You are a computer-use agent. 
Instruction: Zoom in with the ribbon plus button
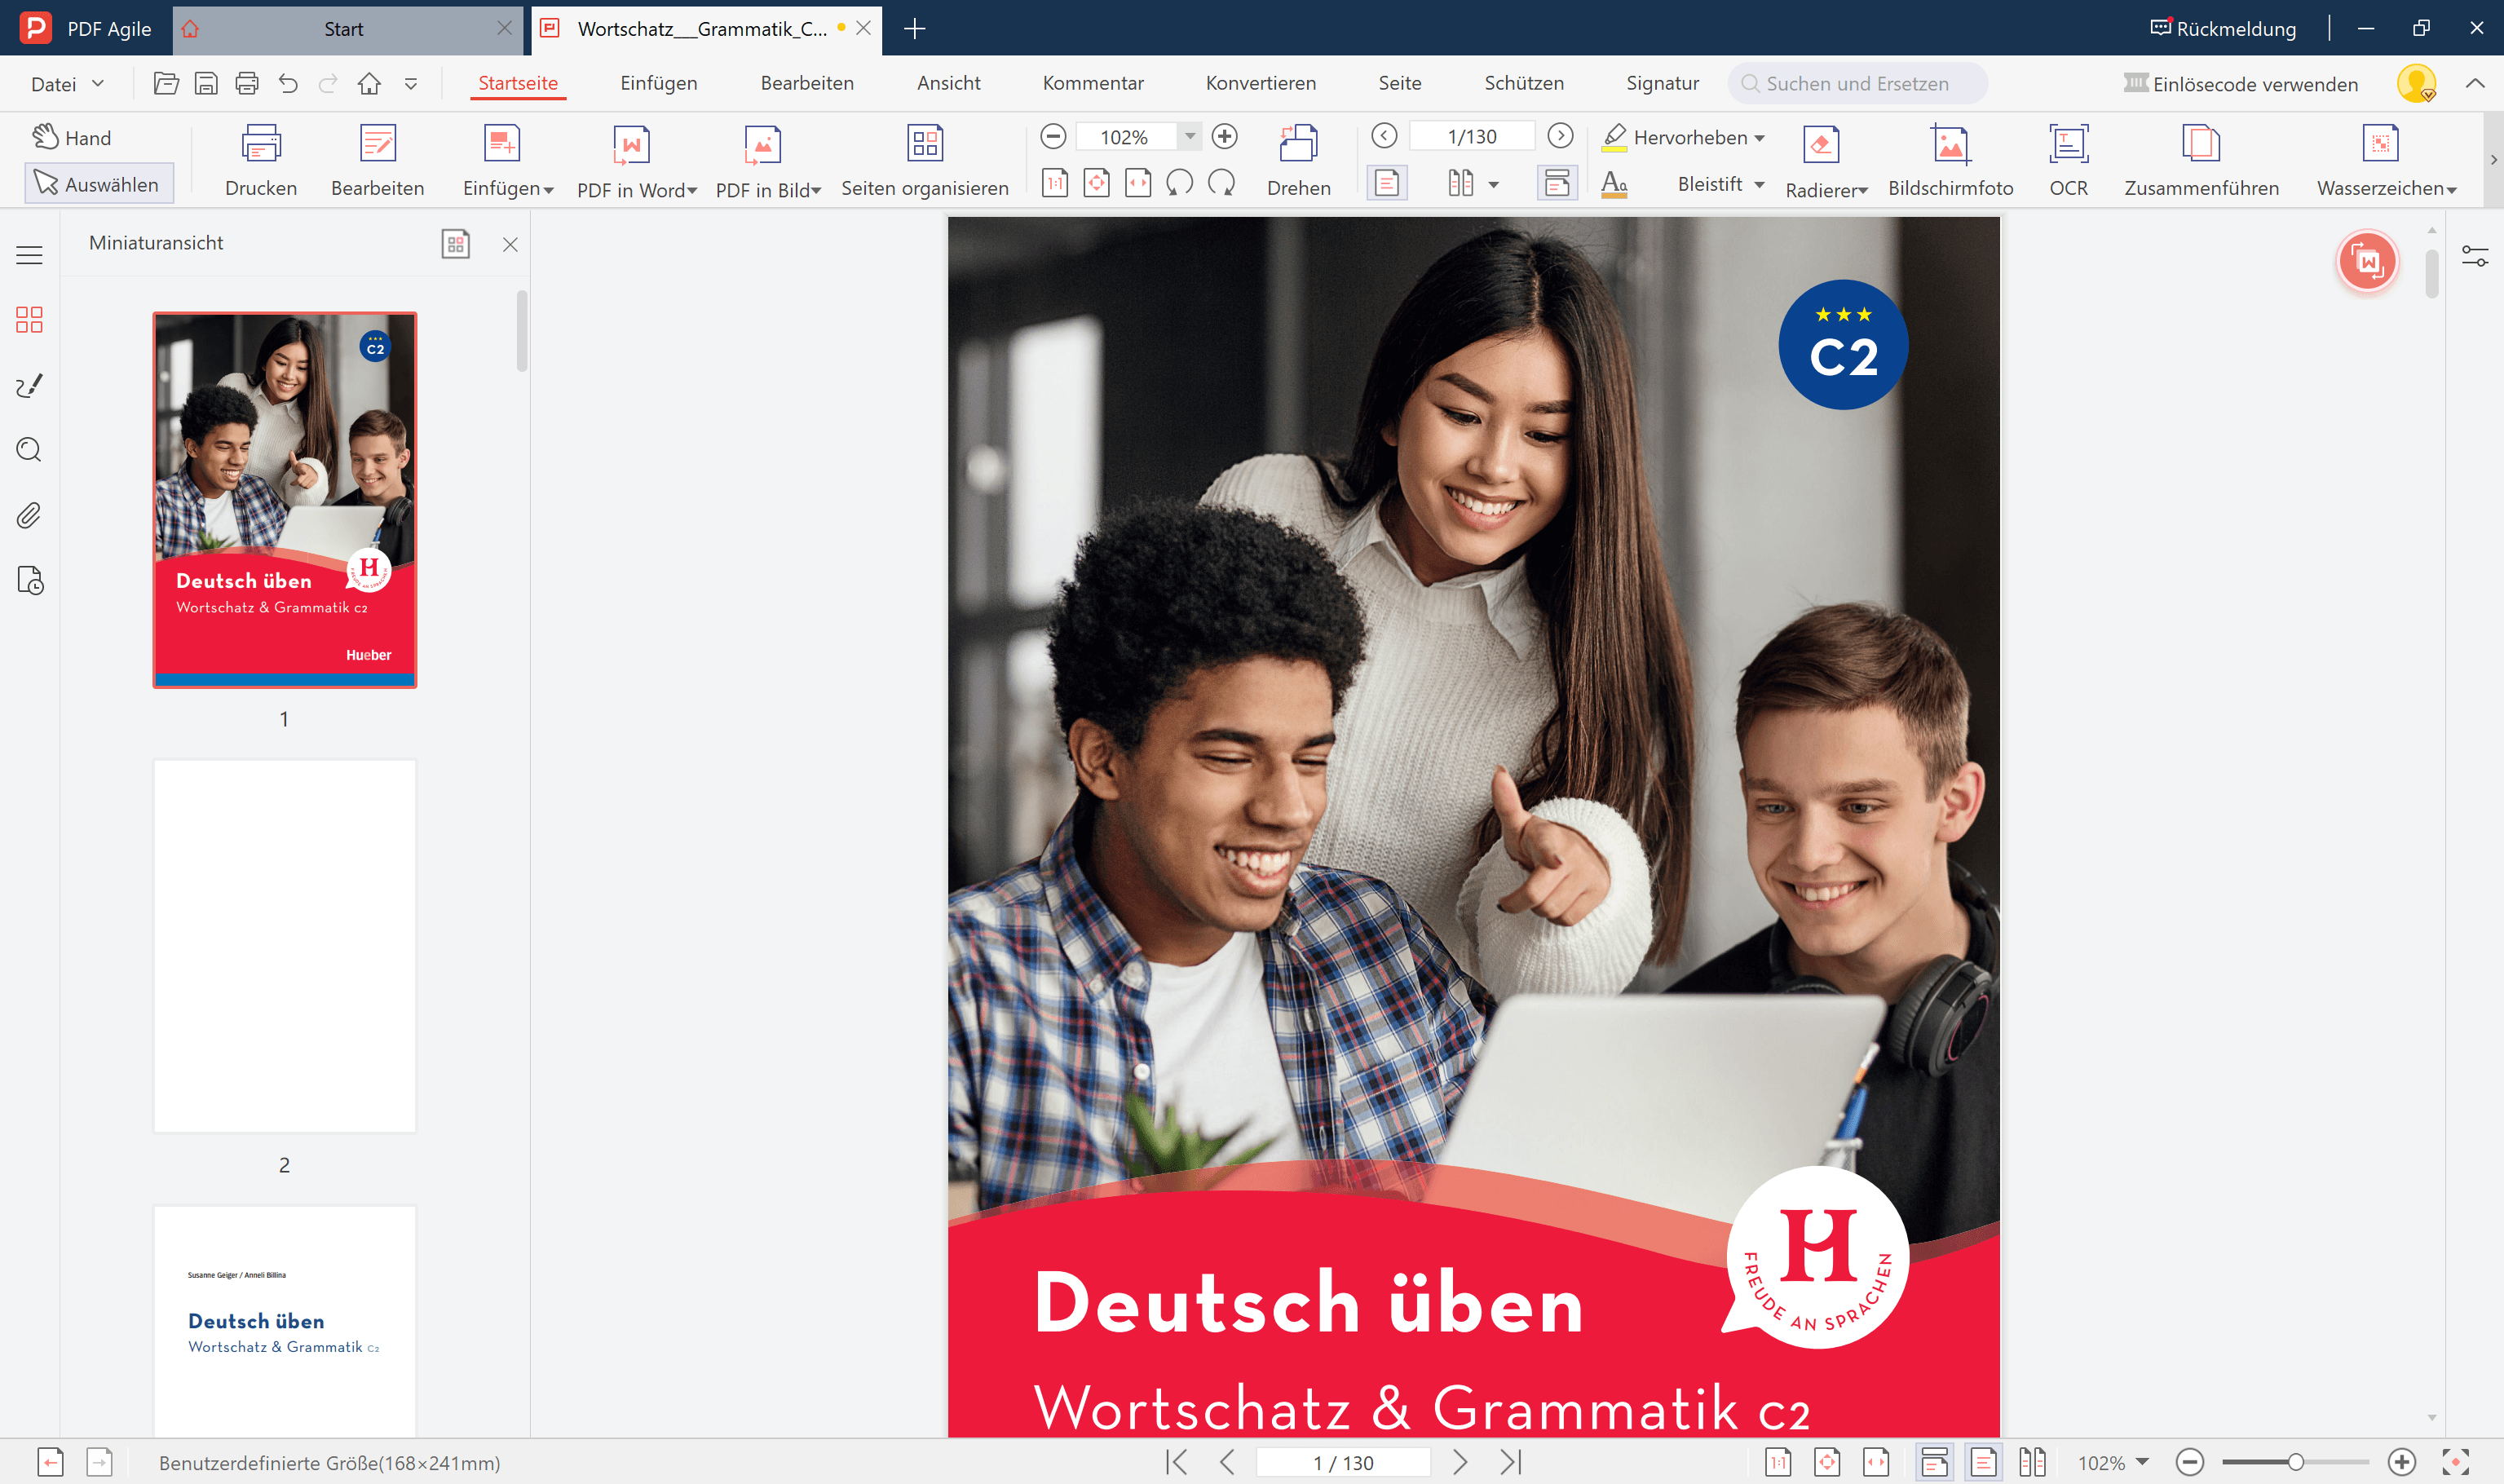[1224, 136]
